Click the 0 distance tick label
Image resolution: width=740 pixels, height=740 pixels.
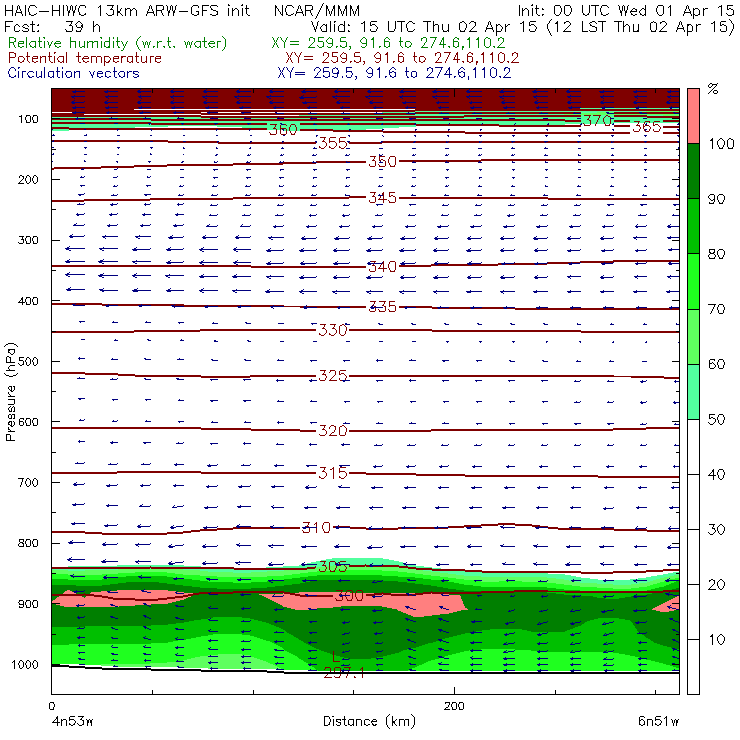pos(51,706)
